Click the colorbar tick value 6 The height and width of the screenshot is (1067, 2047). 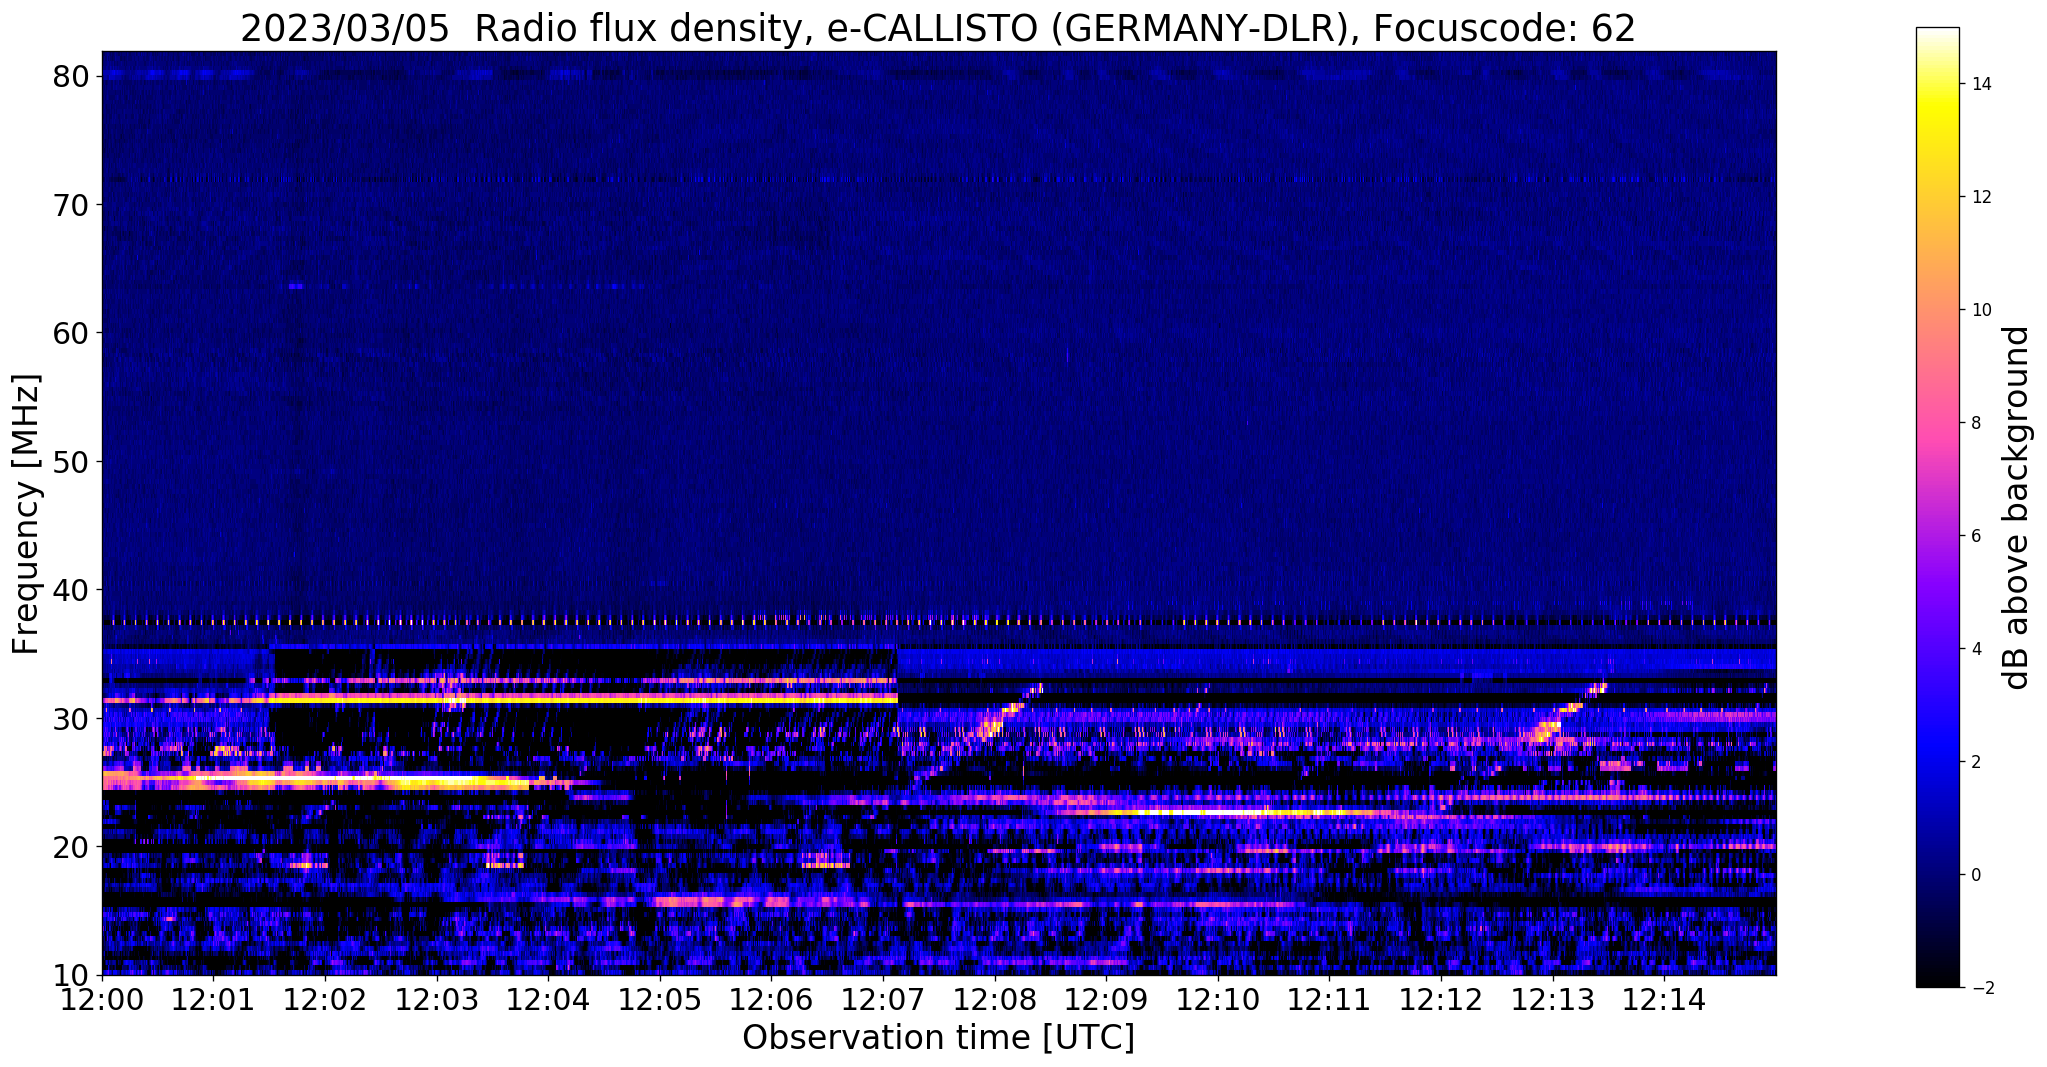tap(1975, 536)
